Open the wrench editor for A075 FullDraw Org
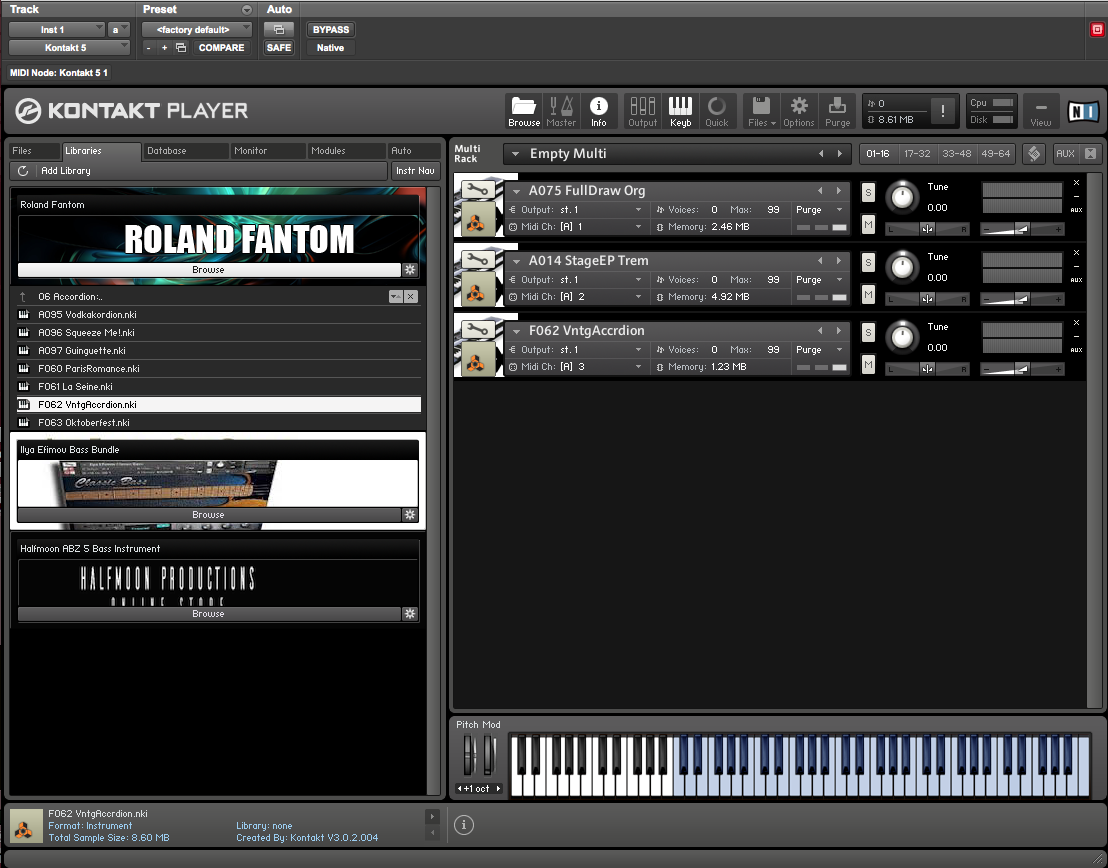The height and width of the screenshot is (868, 1108). (477, 189)
